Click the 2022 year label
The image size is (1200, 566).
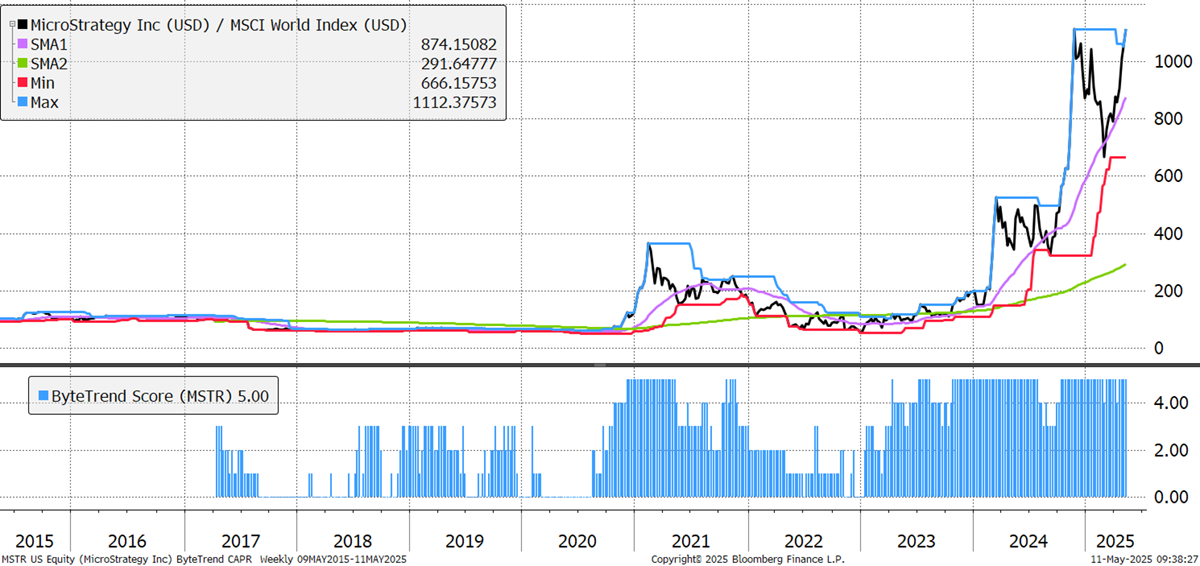(804, 541)
